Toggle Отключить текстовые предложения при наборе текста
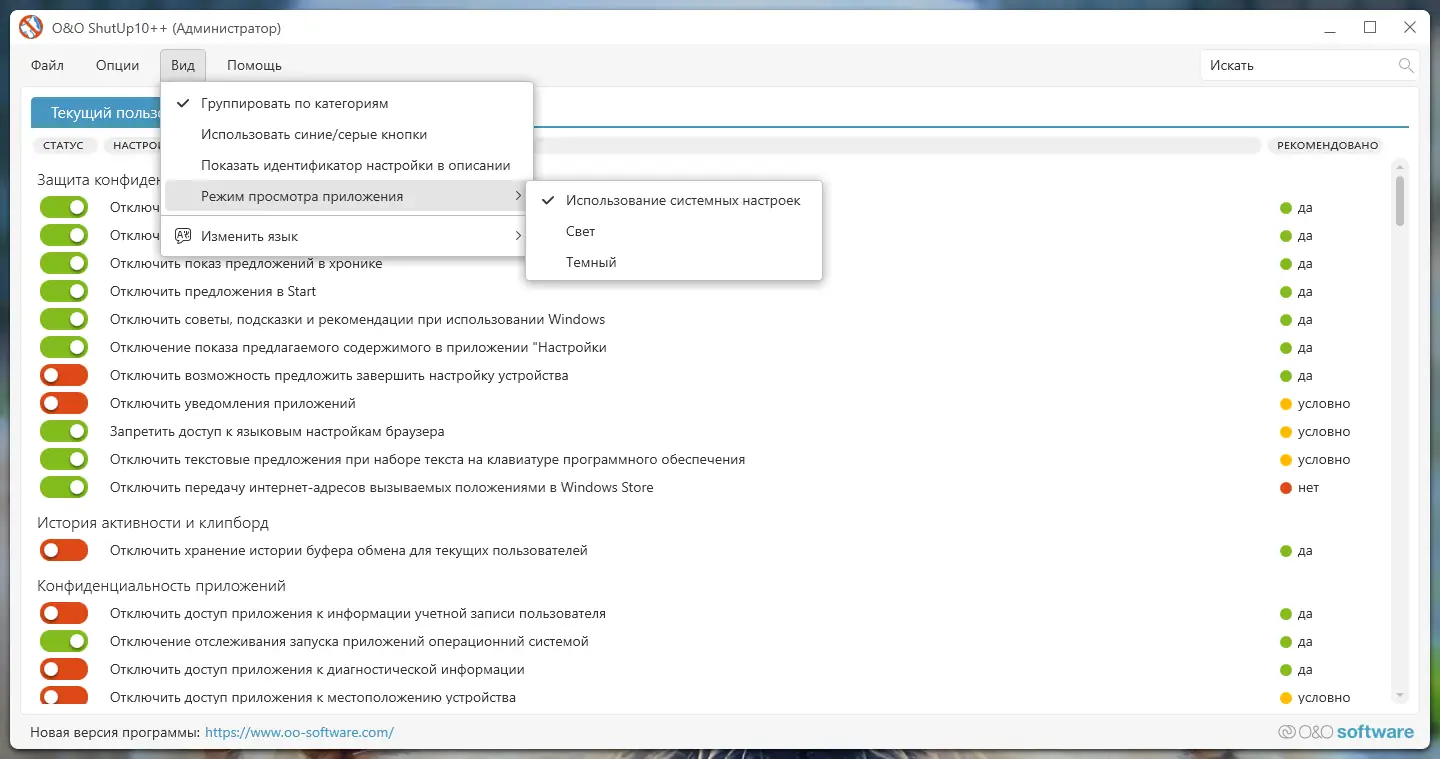 64,460
